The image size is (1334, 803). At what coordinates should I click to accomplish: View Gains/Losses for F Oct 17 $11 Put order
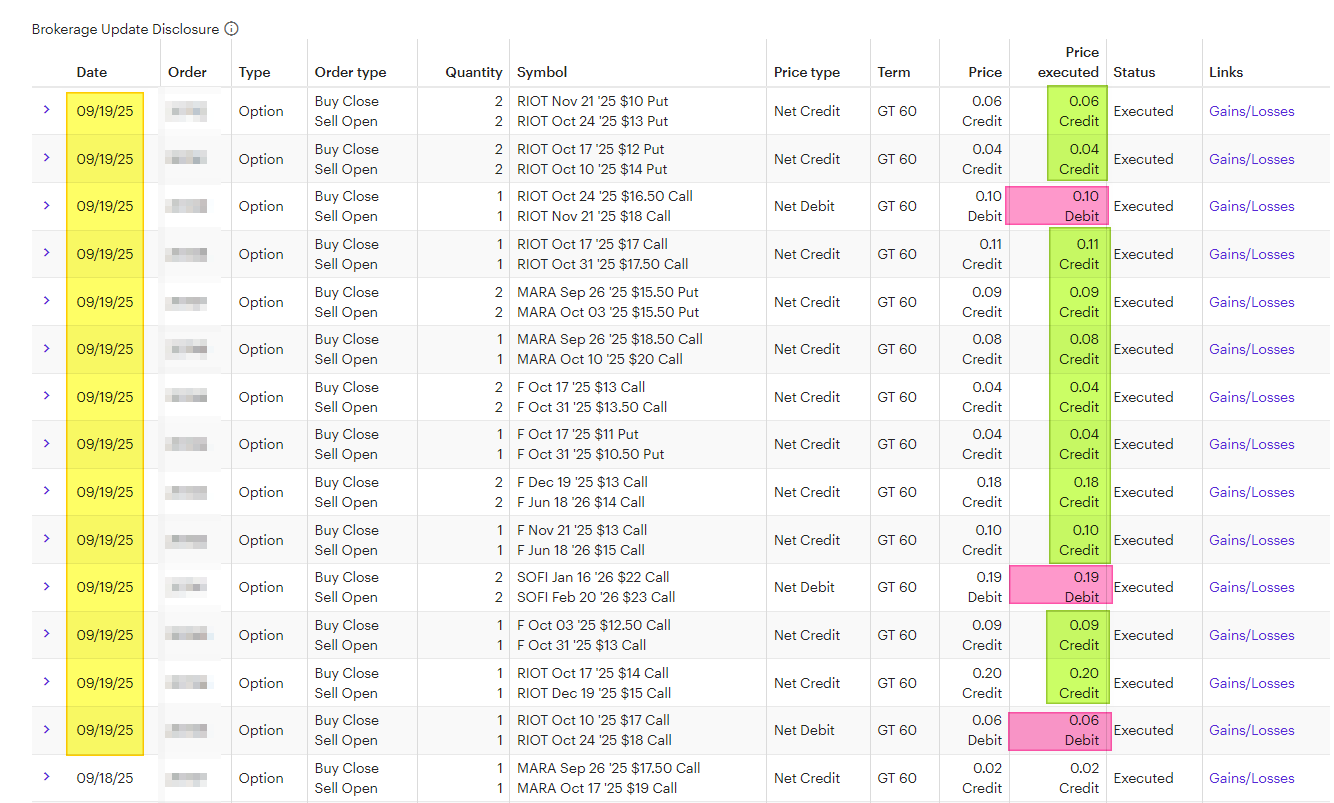(x=1251, y=444)
